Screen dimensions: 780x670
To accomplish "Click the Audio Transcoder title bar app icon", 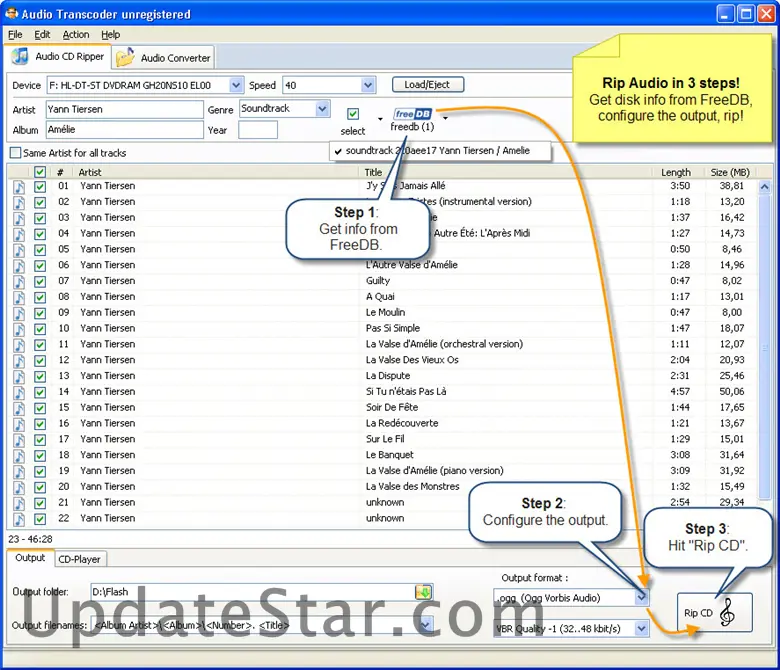I will coord(11,13).
